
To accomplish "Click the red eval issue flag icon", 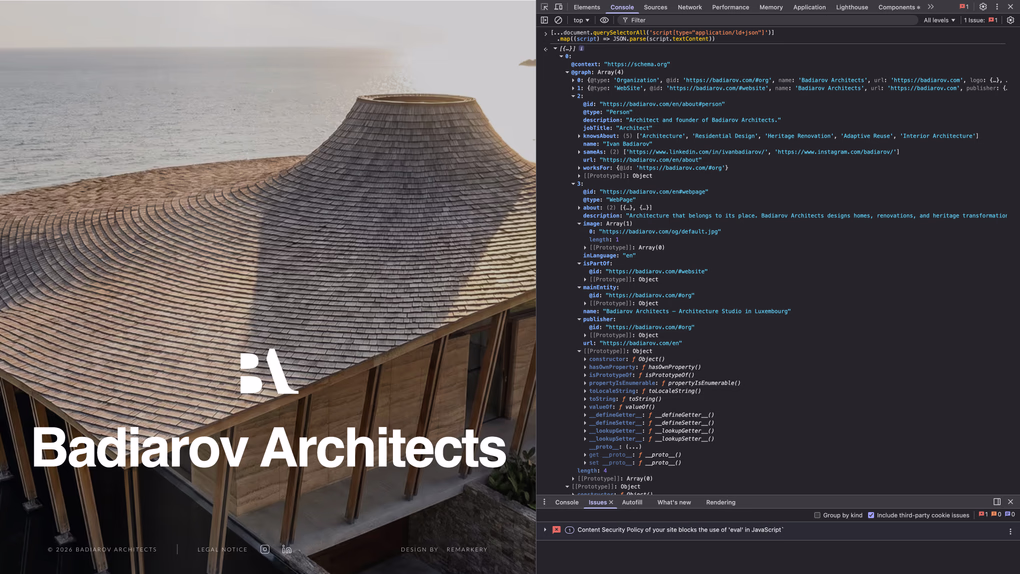I will pyautogui.click(x=556, y=530).
